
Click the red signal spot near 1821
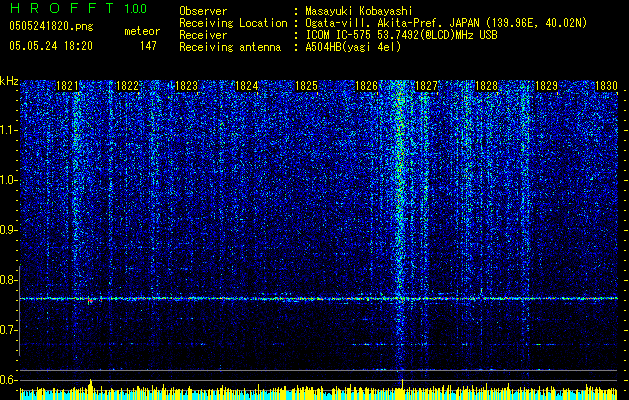pyautogui.click(x=90, y=300)
